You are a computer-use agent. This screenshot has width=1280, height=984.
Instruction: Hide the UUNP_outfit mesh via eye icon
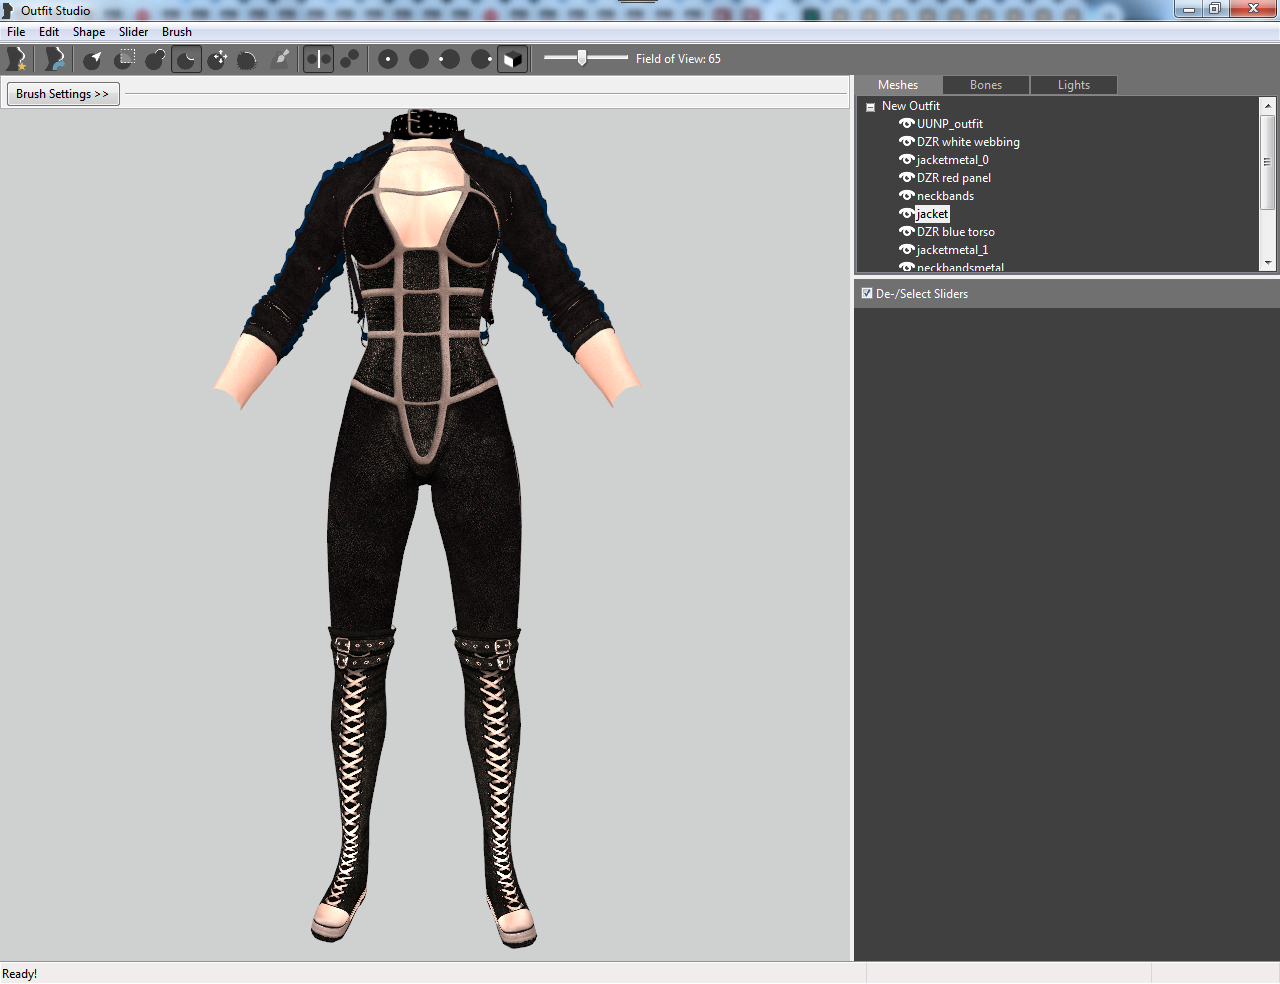tap(907, 124)
